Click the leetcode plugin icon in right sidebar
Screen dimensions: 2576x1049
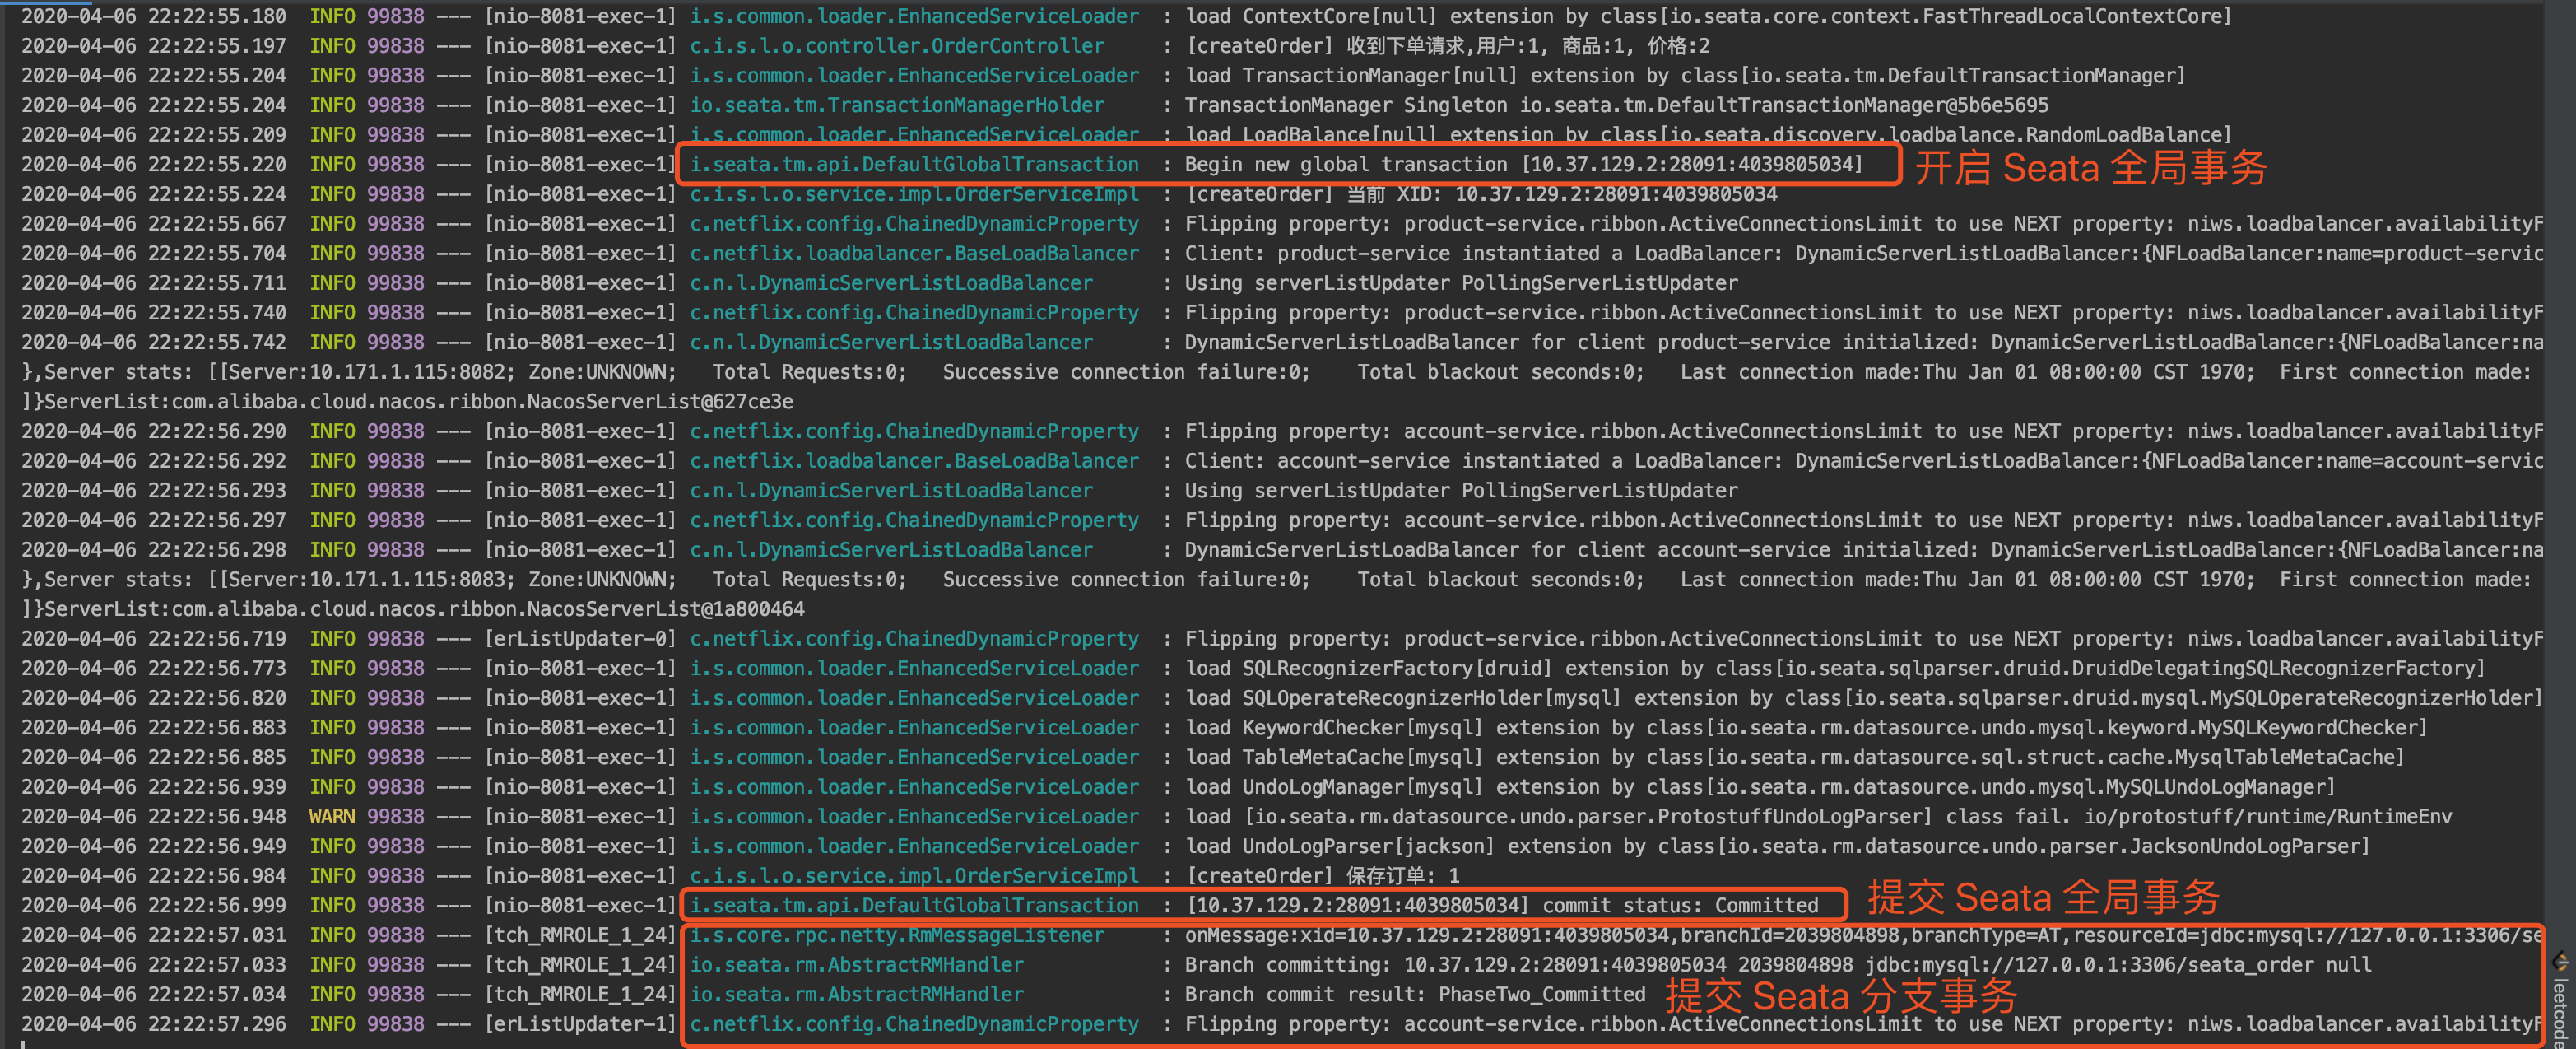coord(2561,963)
